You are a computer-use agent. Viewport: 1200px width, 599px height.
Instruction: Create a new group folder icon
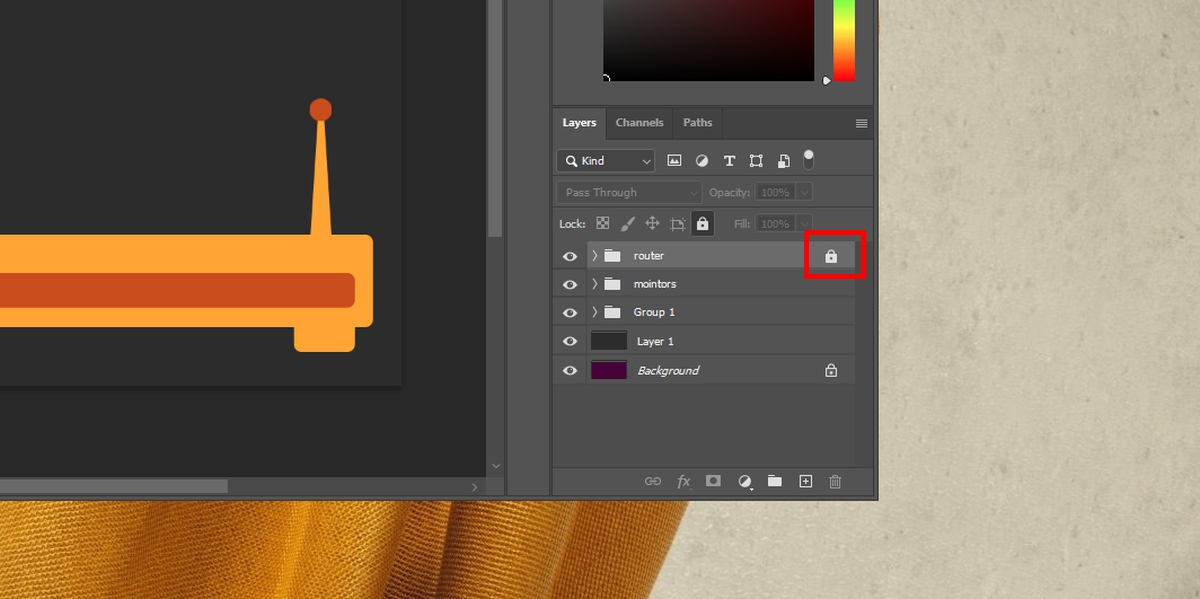click(x=774, y=481)
